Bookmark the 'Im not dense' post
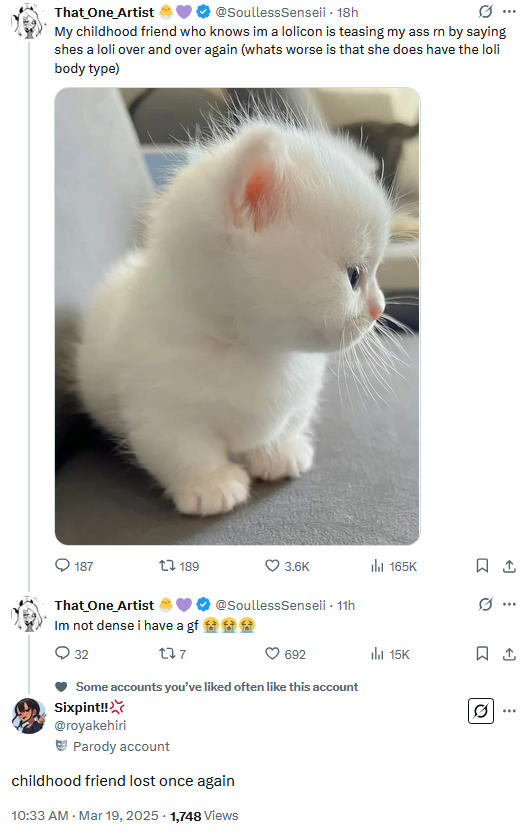This screenshot has width=523, height=833. point(482,653)
